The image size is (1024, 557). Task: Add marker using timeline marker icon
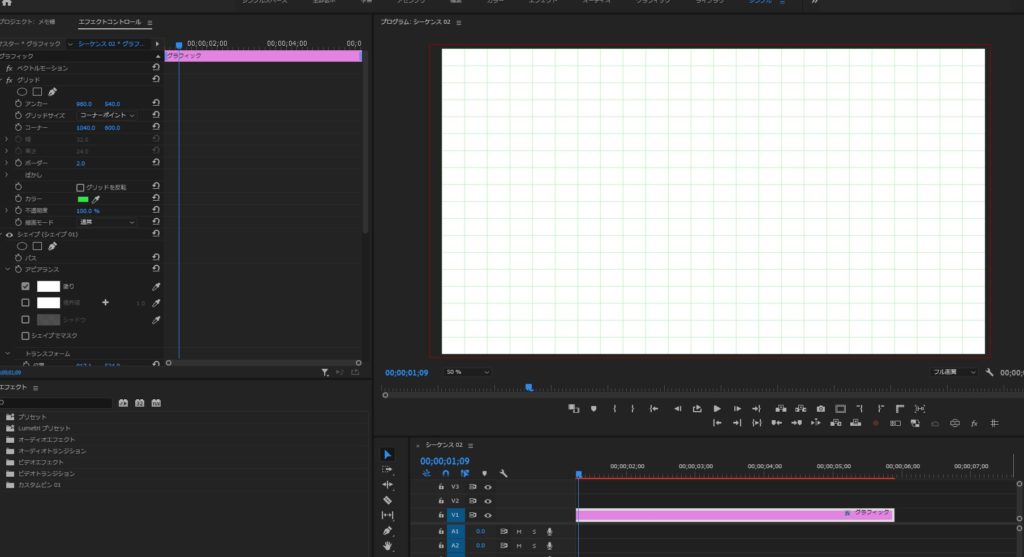pyautogui.click(x=485, y=473)
